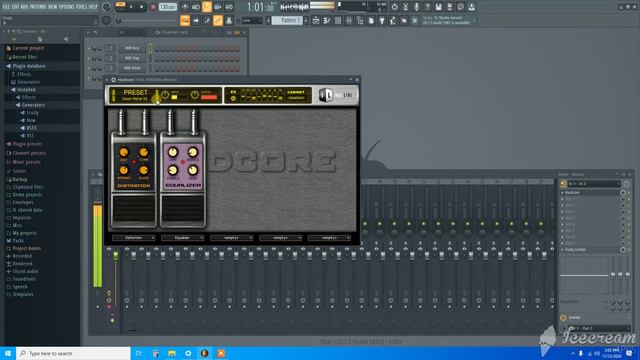This screenshot has width=640, height=360.
Task: Toggle the metronome icon
Action: coord(185,7)
